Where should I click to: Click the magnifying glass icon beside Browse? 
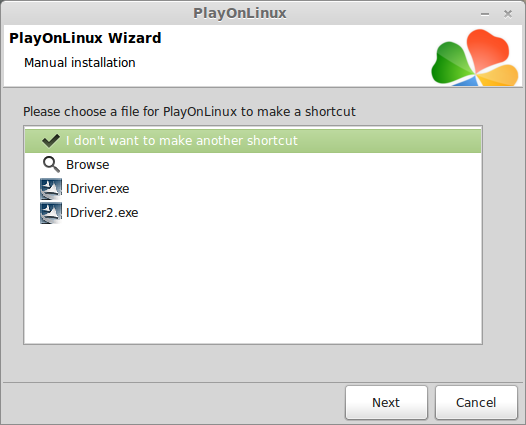pyautogui.click(x=51, y=164)
